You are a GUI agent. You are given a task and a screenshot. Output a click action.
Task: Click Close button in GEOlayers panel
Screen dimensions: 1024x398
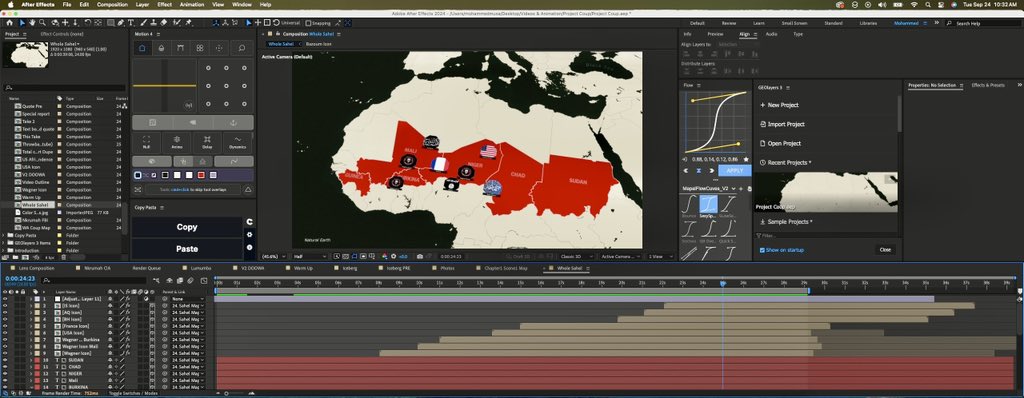pyautogui.click(x=885, y=250)
